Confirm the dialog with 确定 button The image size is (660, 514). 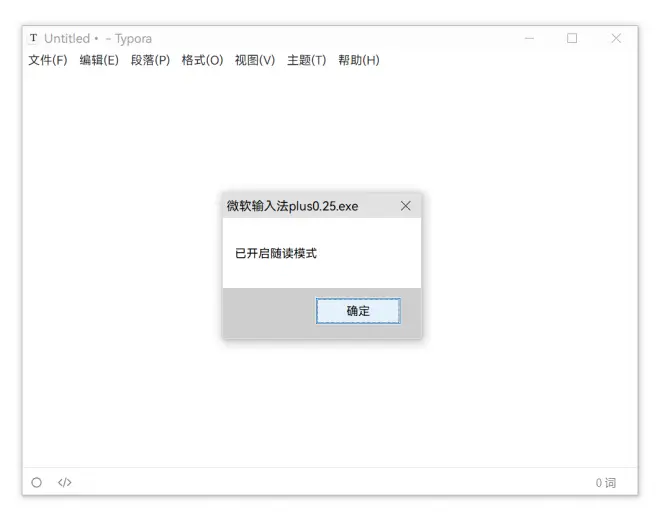358,311
